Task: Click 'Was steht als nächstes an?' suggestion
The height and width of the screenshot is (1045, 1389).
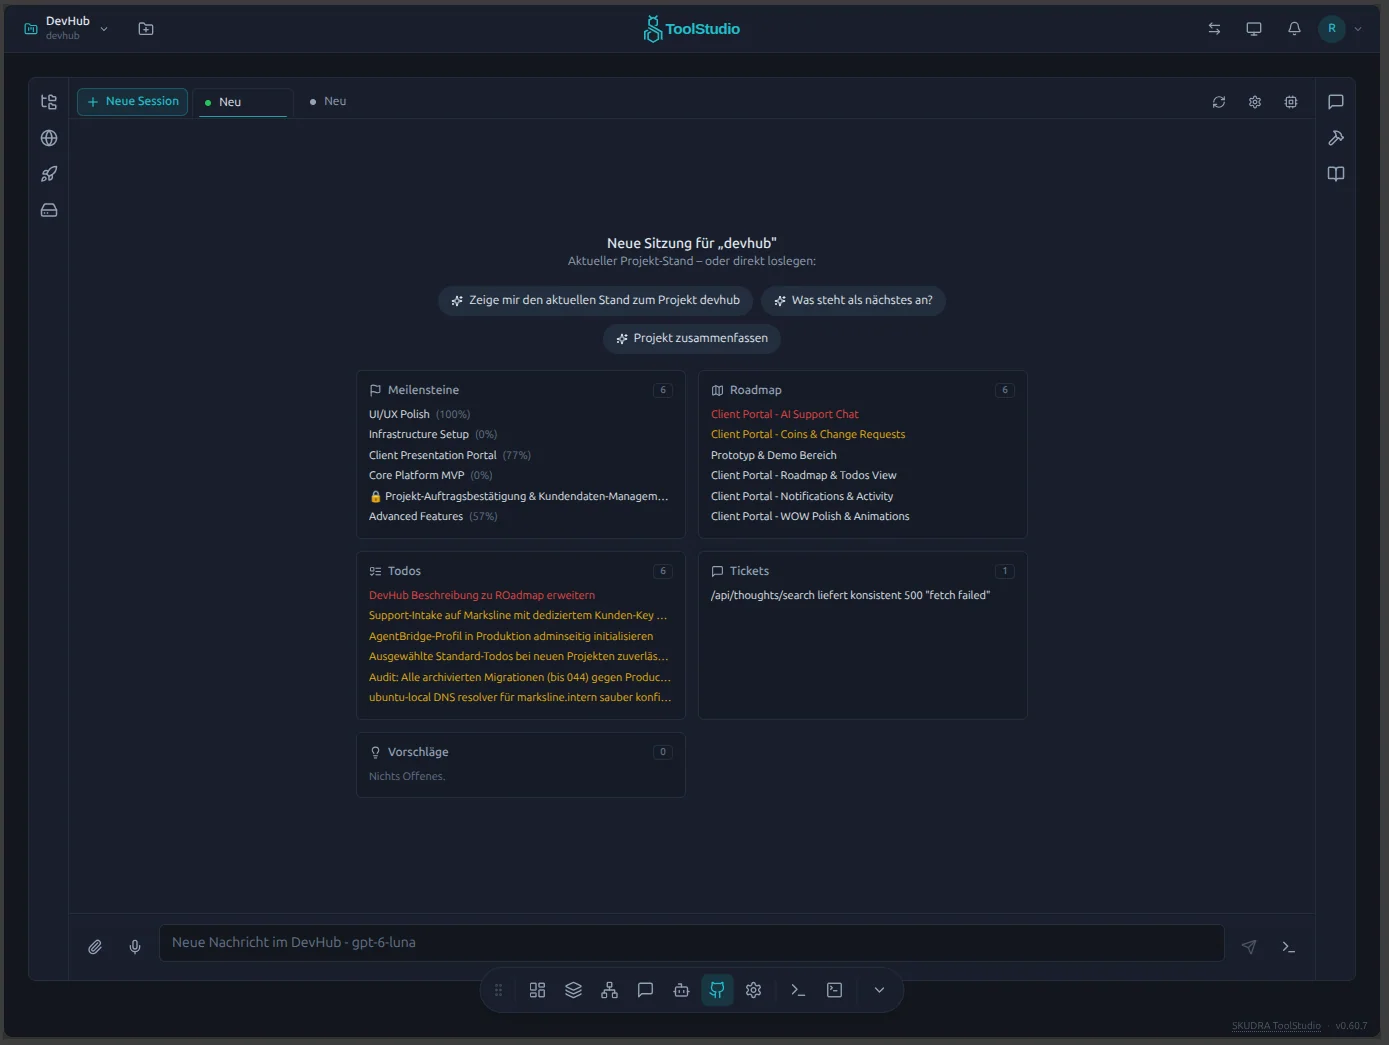Action: coord(853,300)
